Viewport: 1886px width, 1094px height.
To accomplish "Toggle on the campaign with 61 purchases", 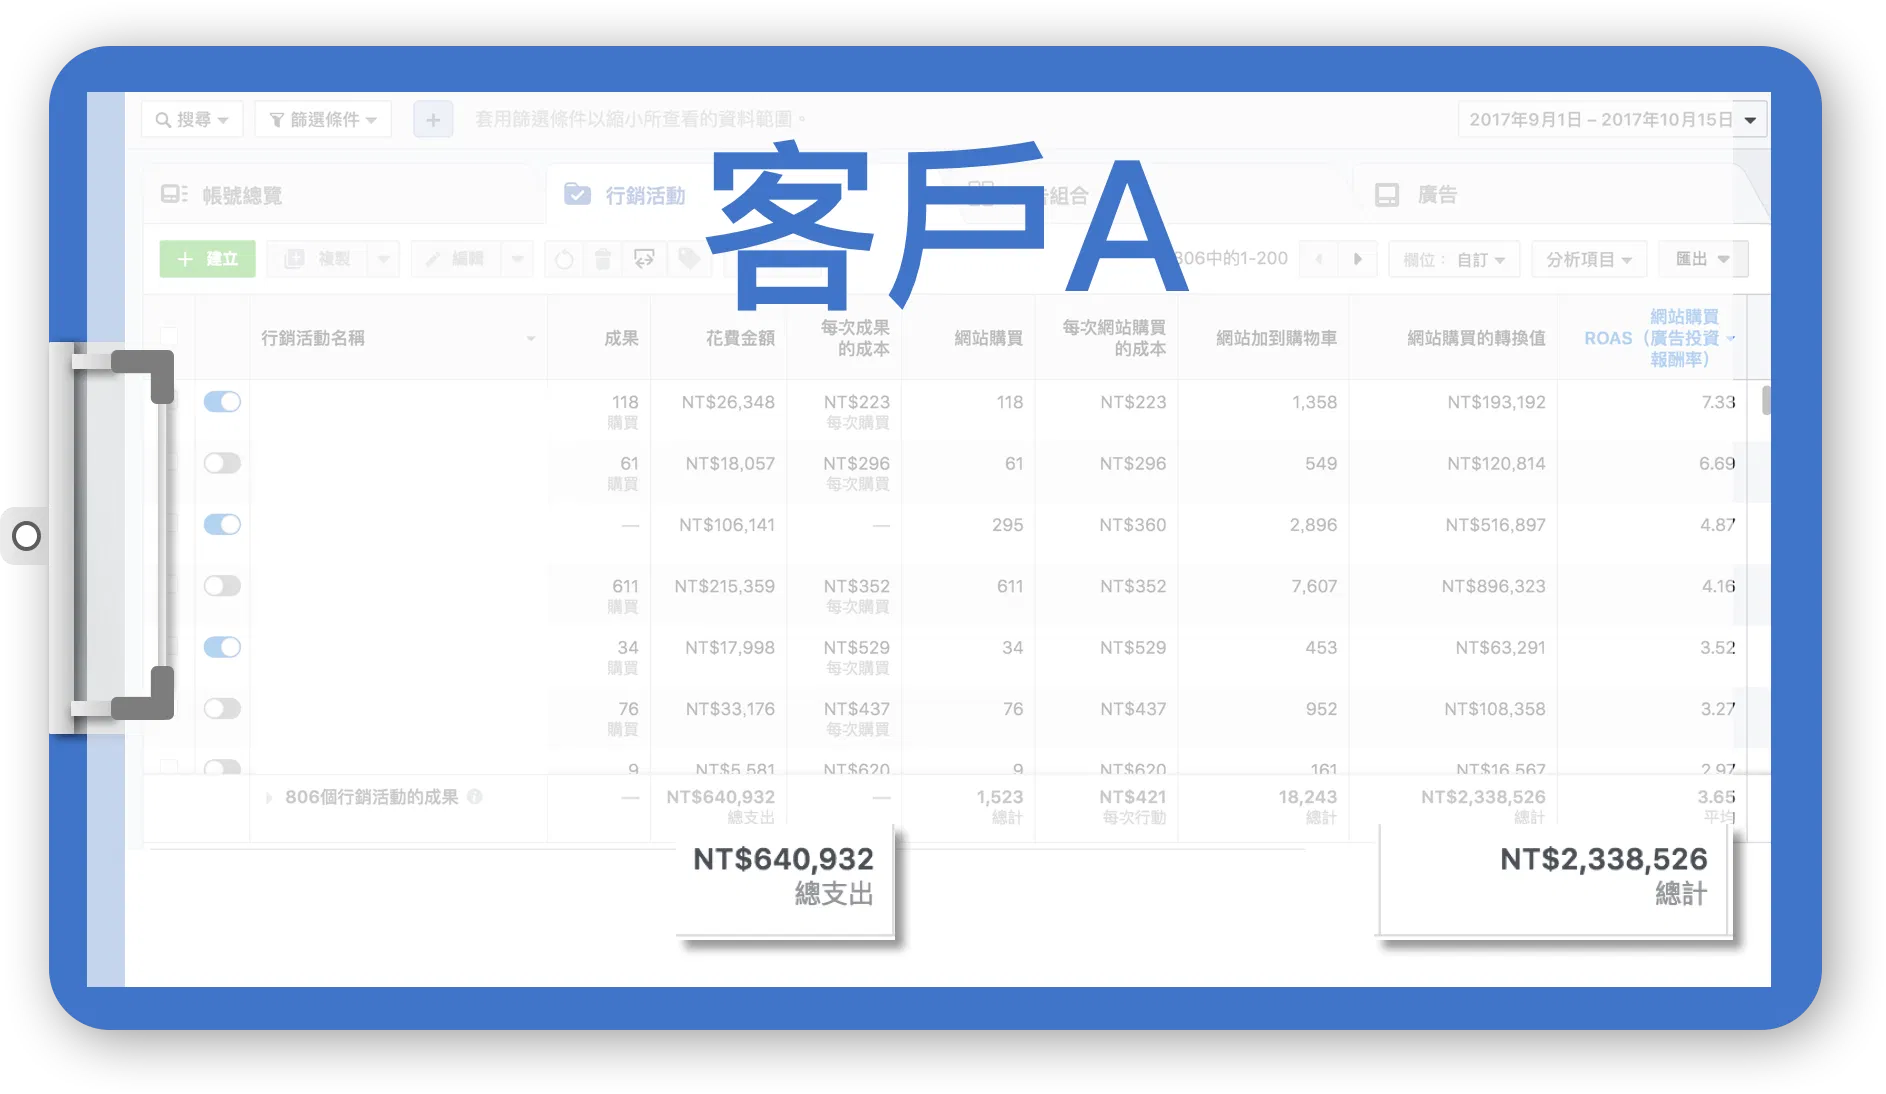I will tap(222, 463).
